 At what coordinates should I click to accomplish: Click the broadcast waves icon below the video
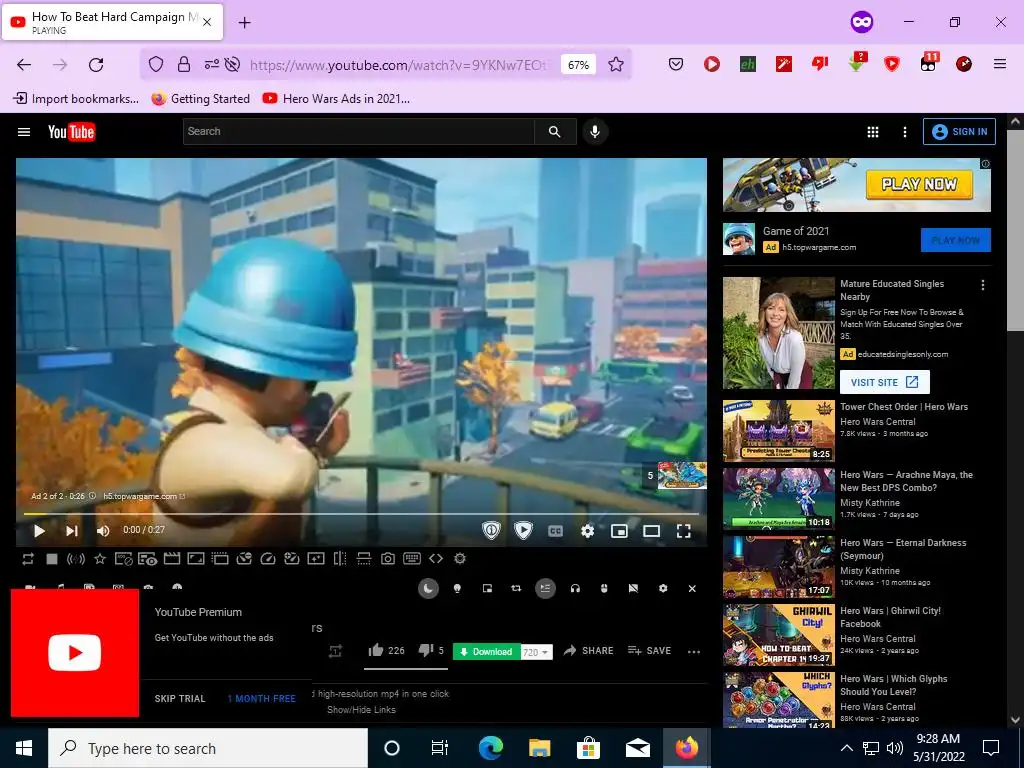pos(76,559)
